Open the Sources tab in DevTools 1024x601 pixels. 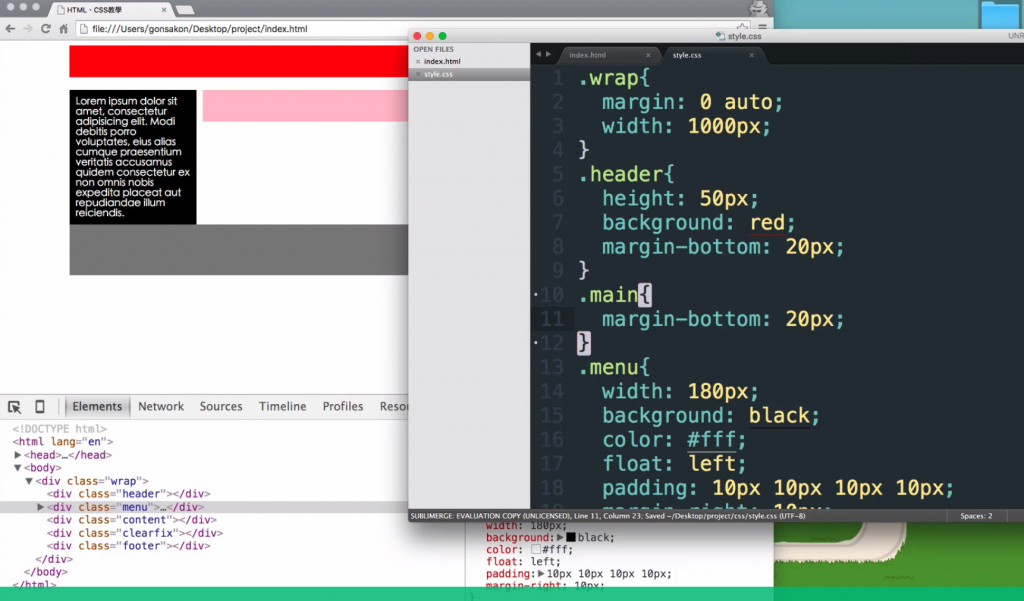[221, 406]
